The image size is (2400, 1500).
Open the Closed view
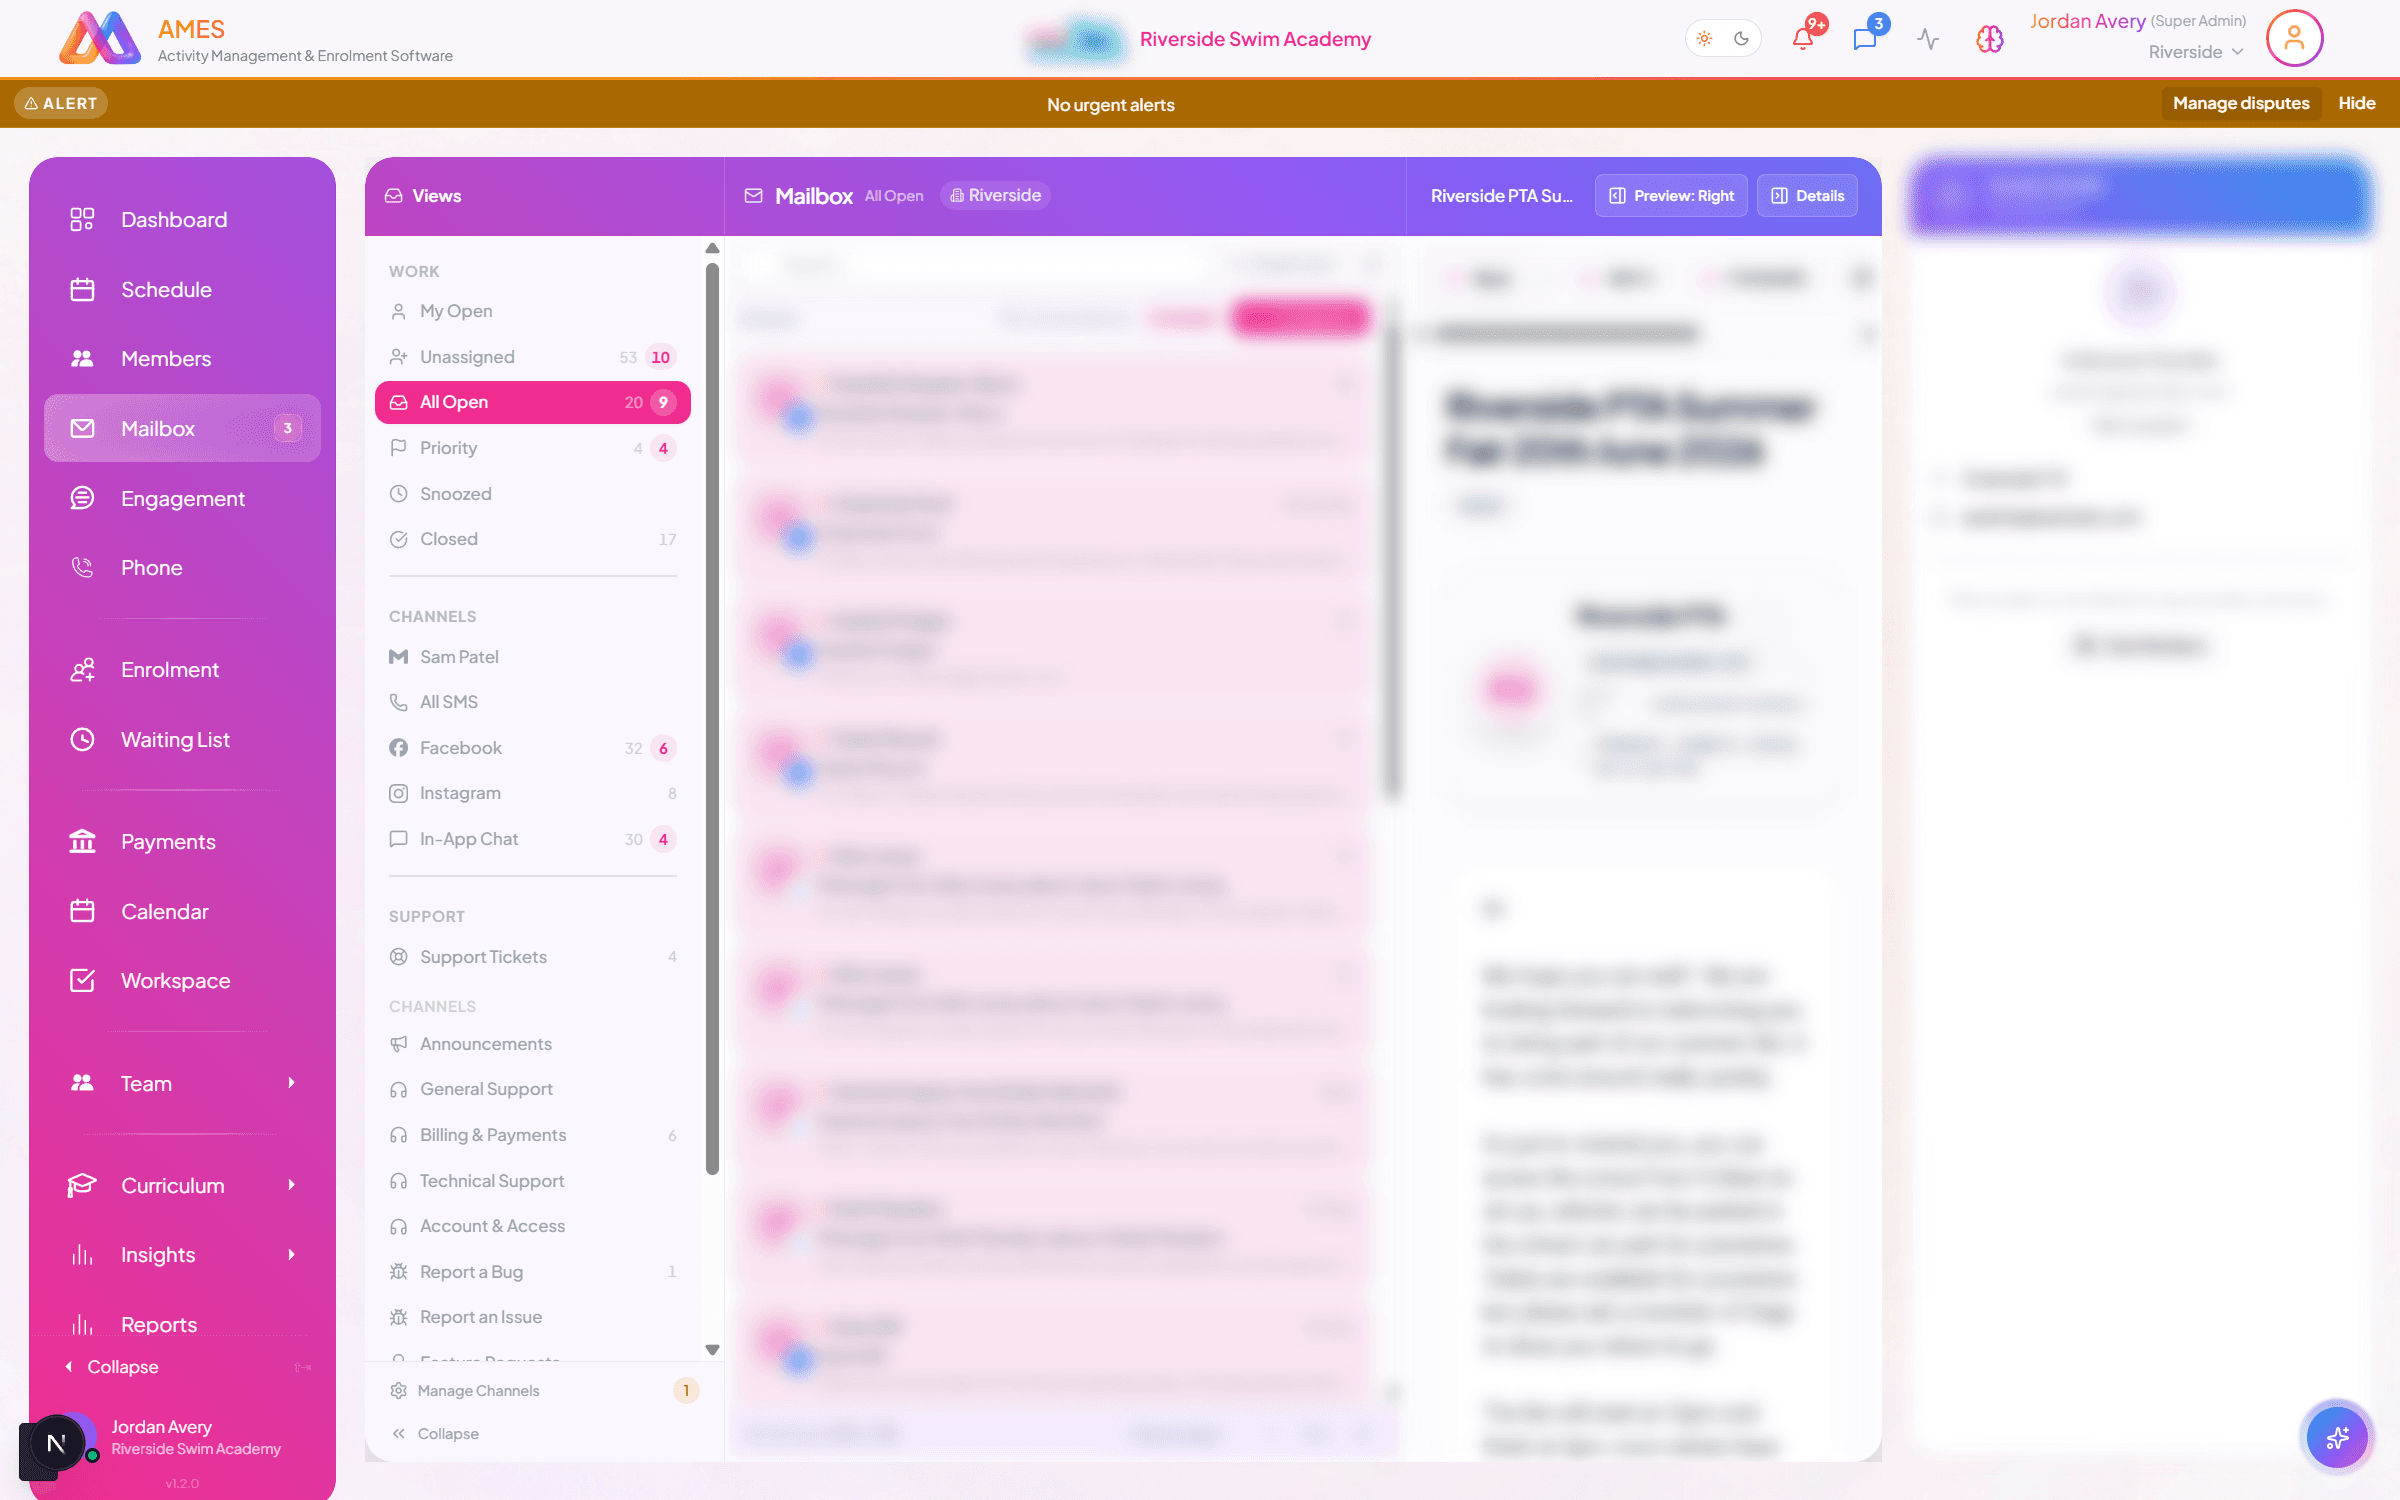pos(533,539)
